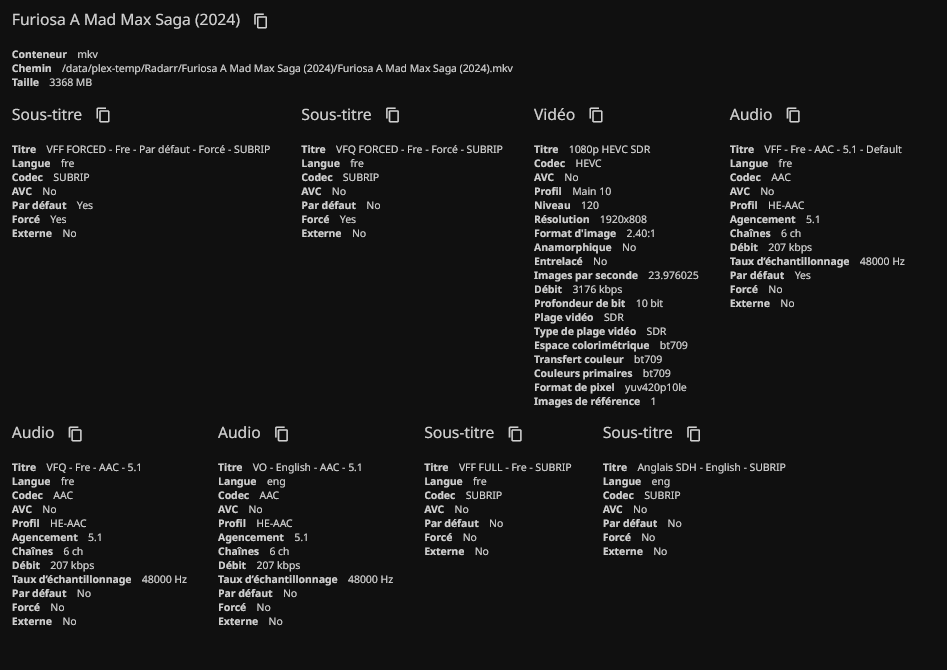Click the Anglais SDH - English - SUBRIP title
The width and height of the screenshot is (947, 670).
(x=711, y=467)
